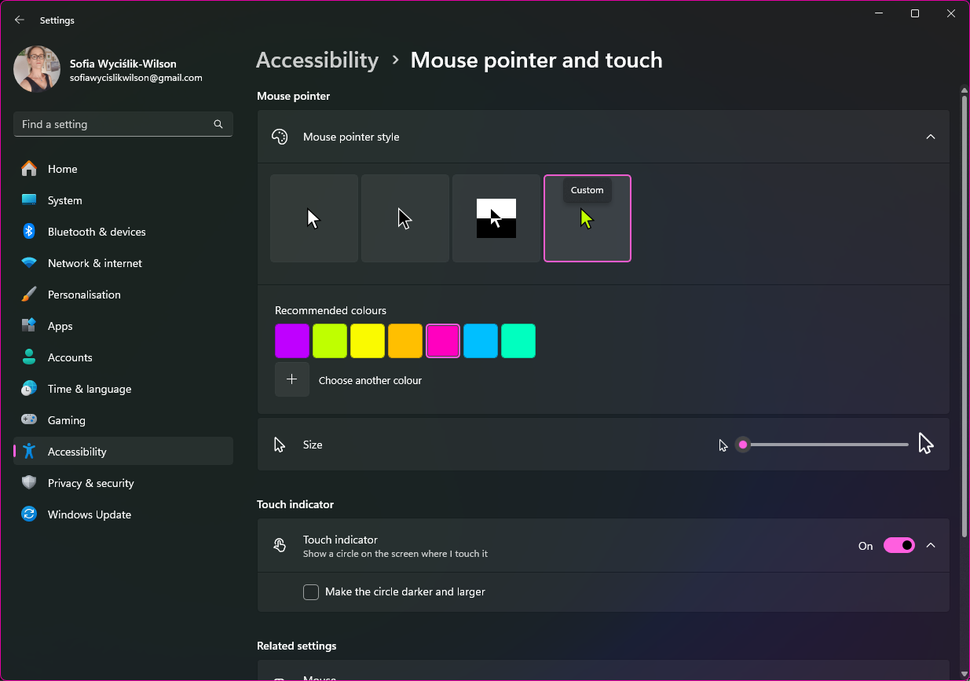Enable Make the circle darker and larger
970x681 pixels.
click(311, 592)
